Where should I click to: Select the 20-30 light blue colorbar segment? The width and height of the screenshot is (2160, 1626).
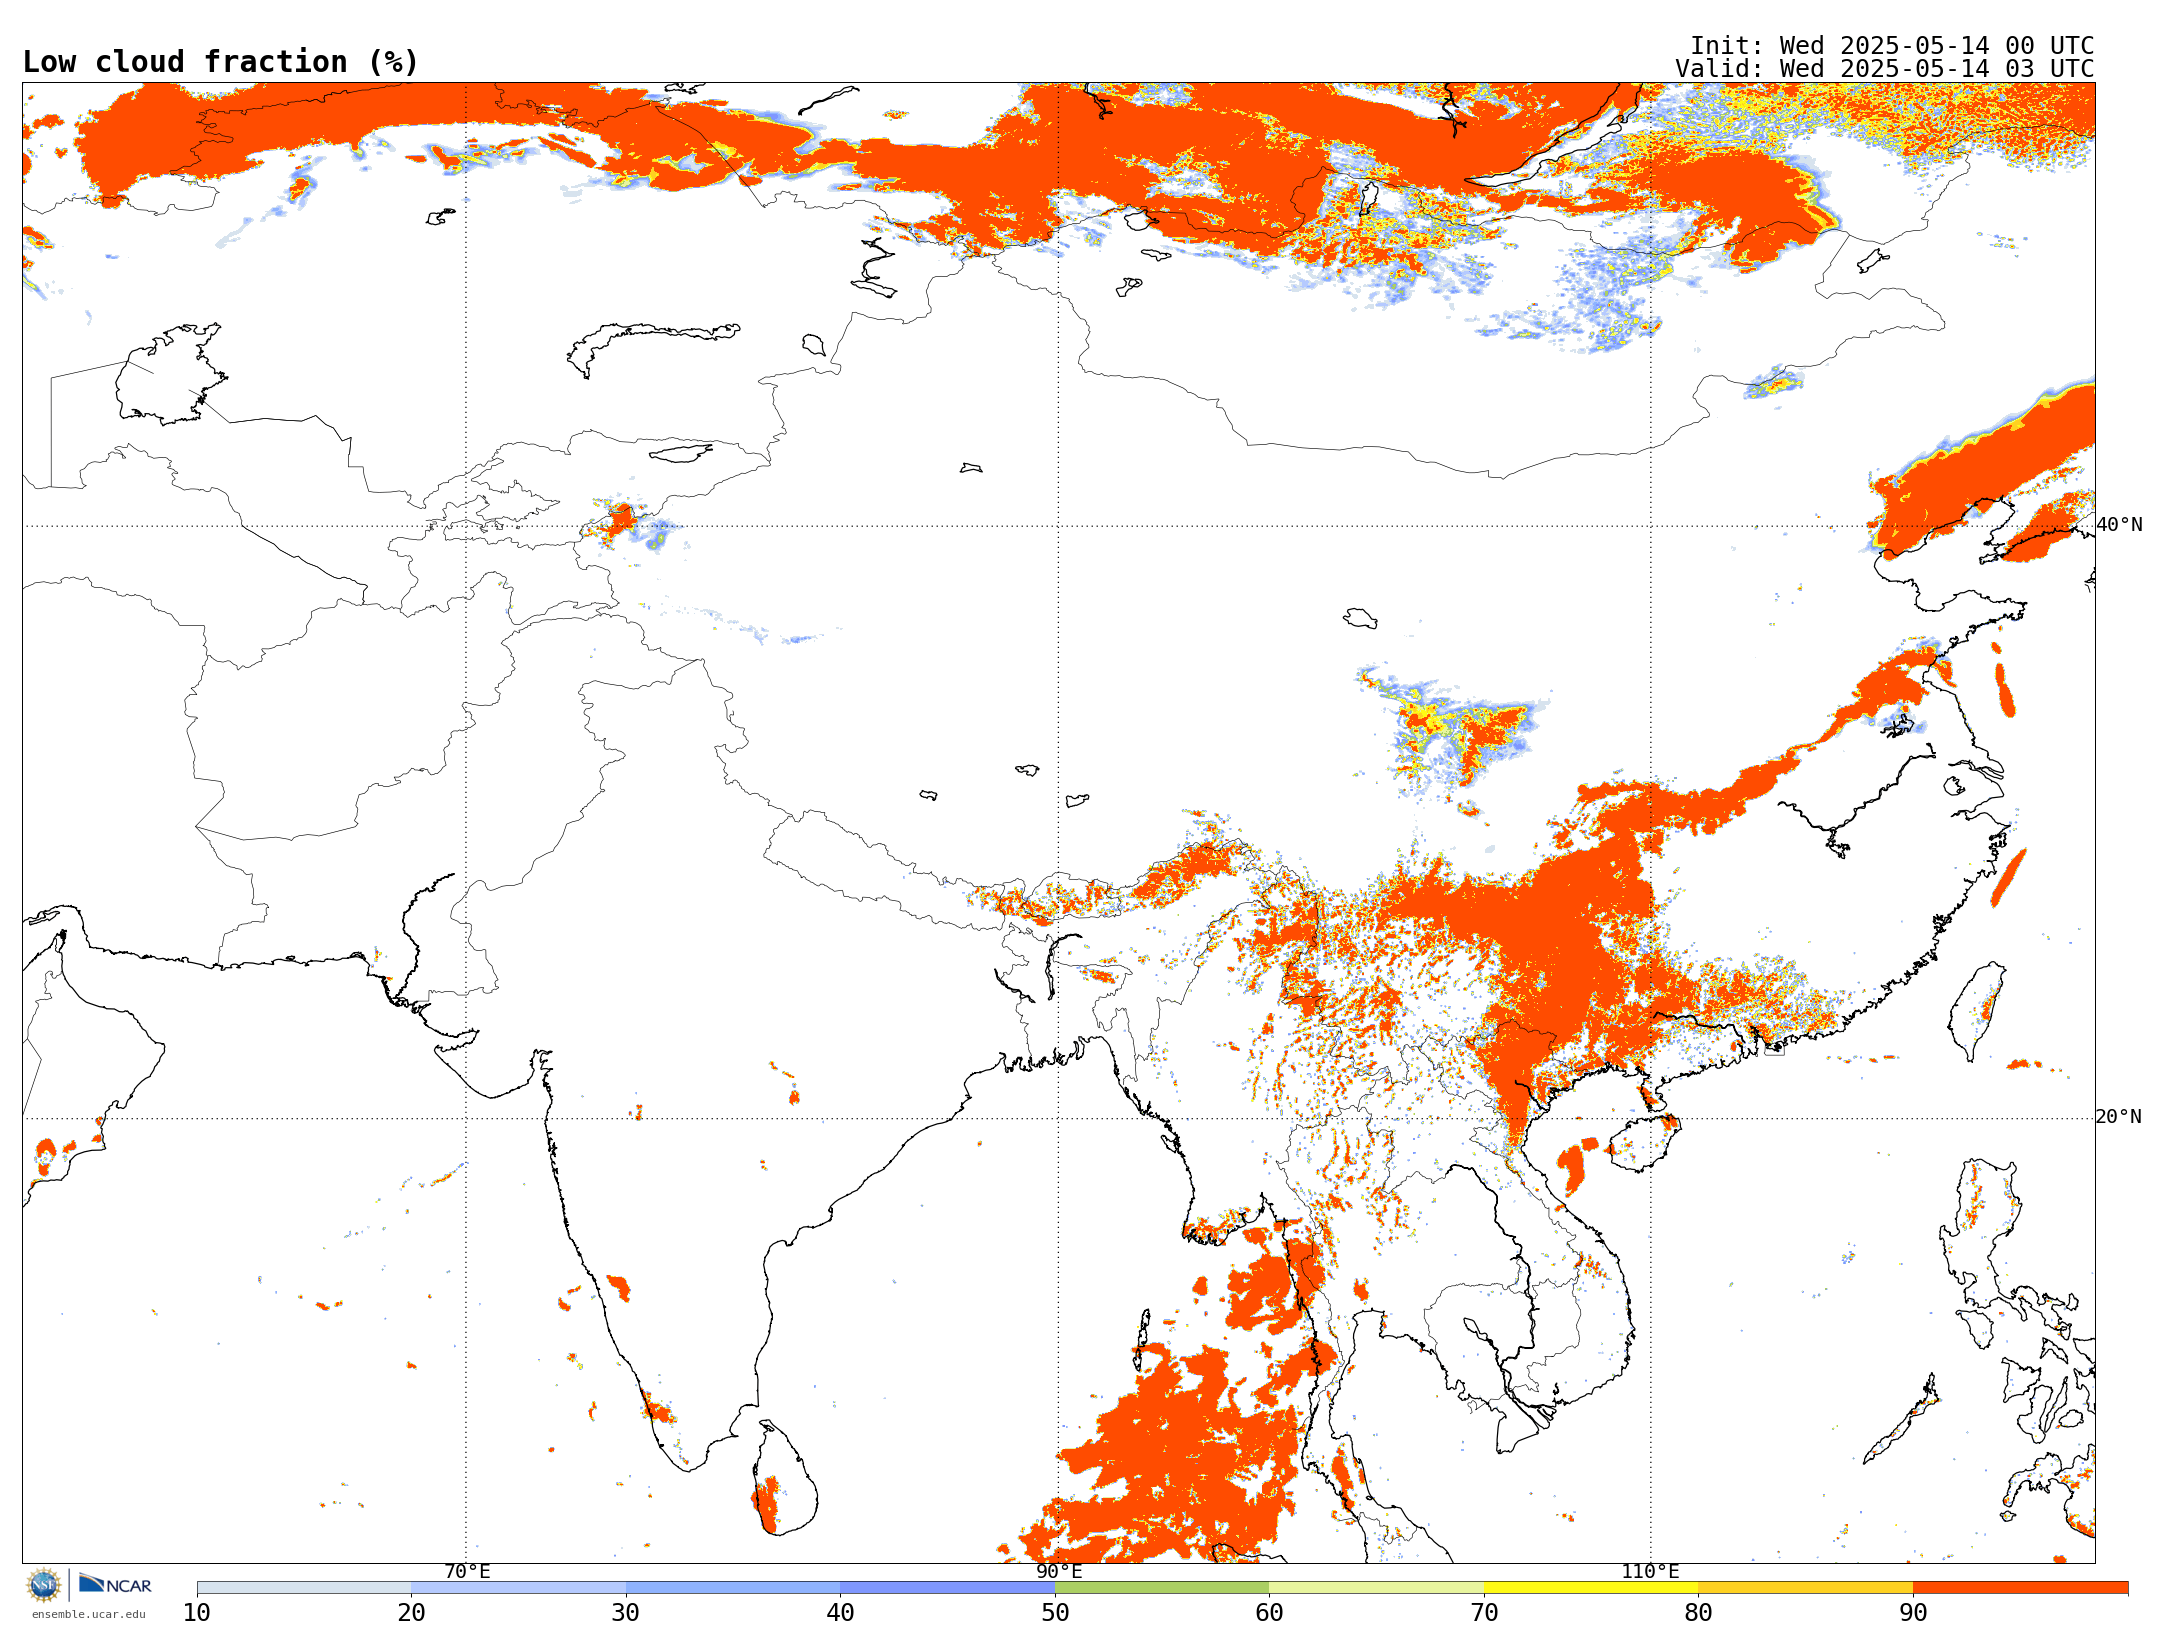pyautogui.click(x=518, y=1588)
